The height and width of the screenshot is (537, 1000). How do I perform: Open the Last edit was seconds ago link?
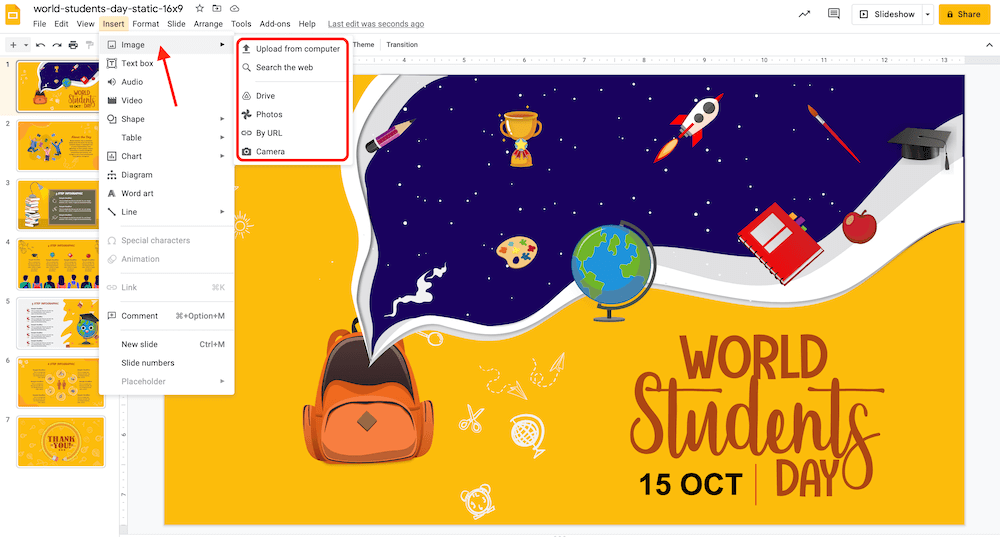coord(375,24)
